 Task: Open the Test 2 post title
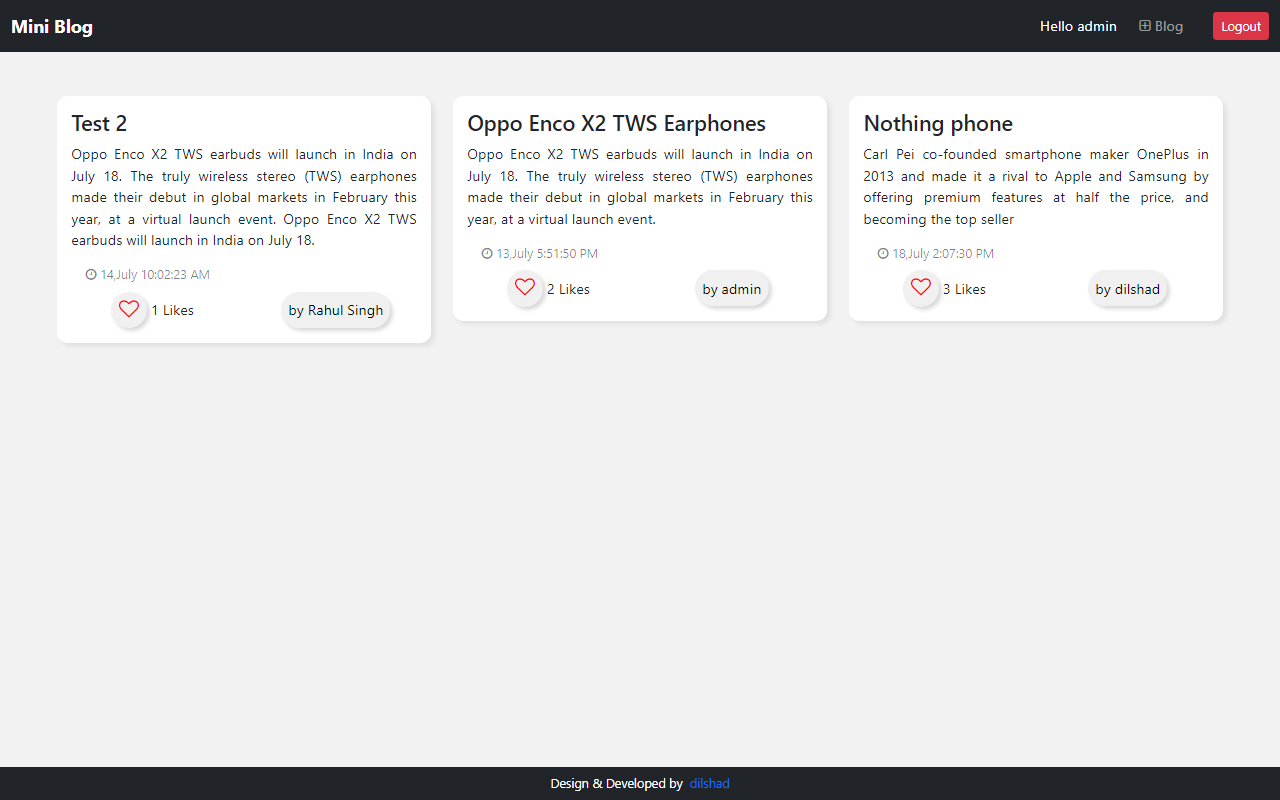(99, 123)
